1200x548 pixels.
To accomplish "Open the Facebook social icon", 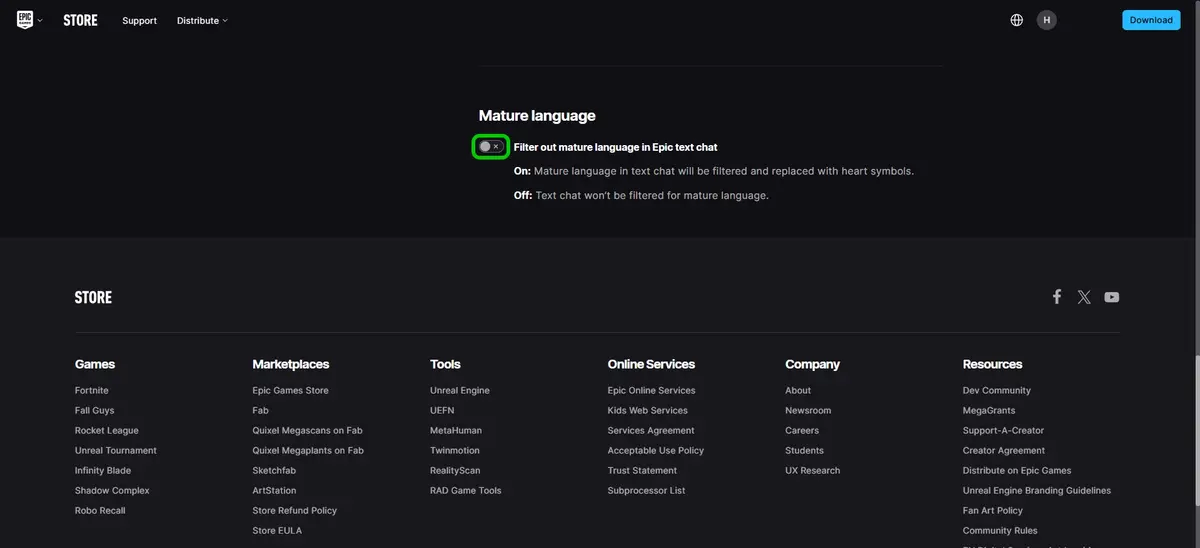I will pos(1056,297).
